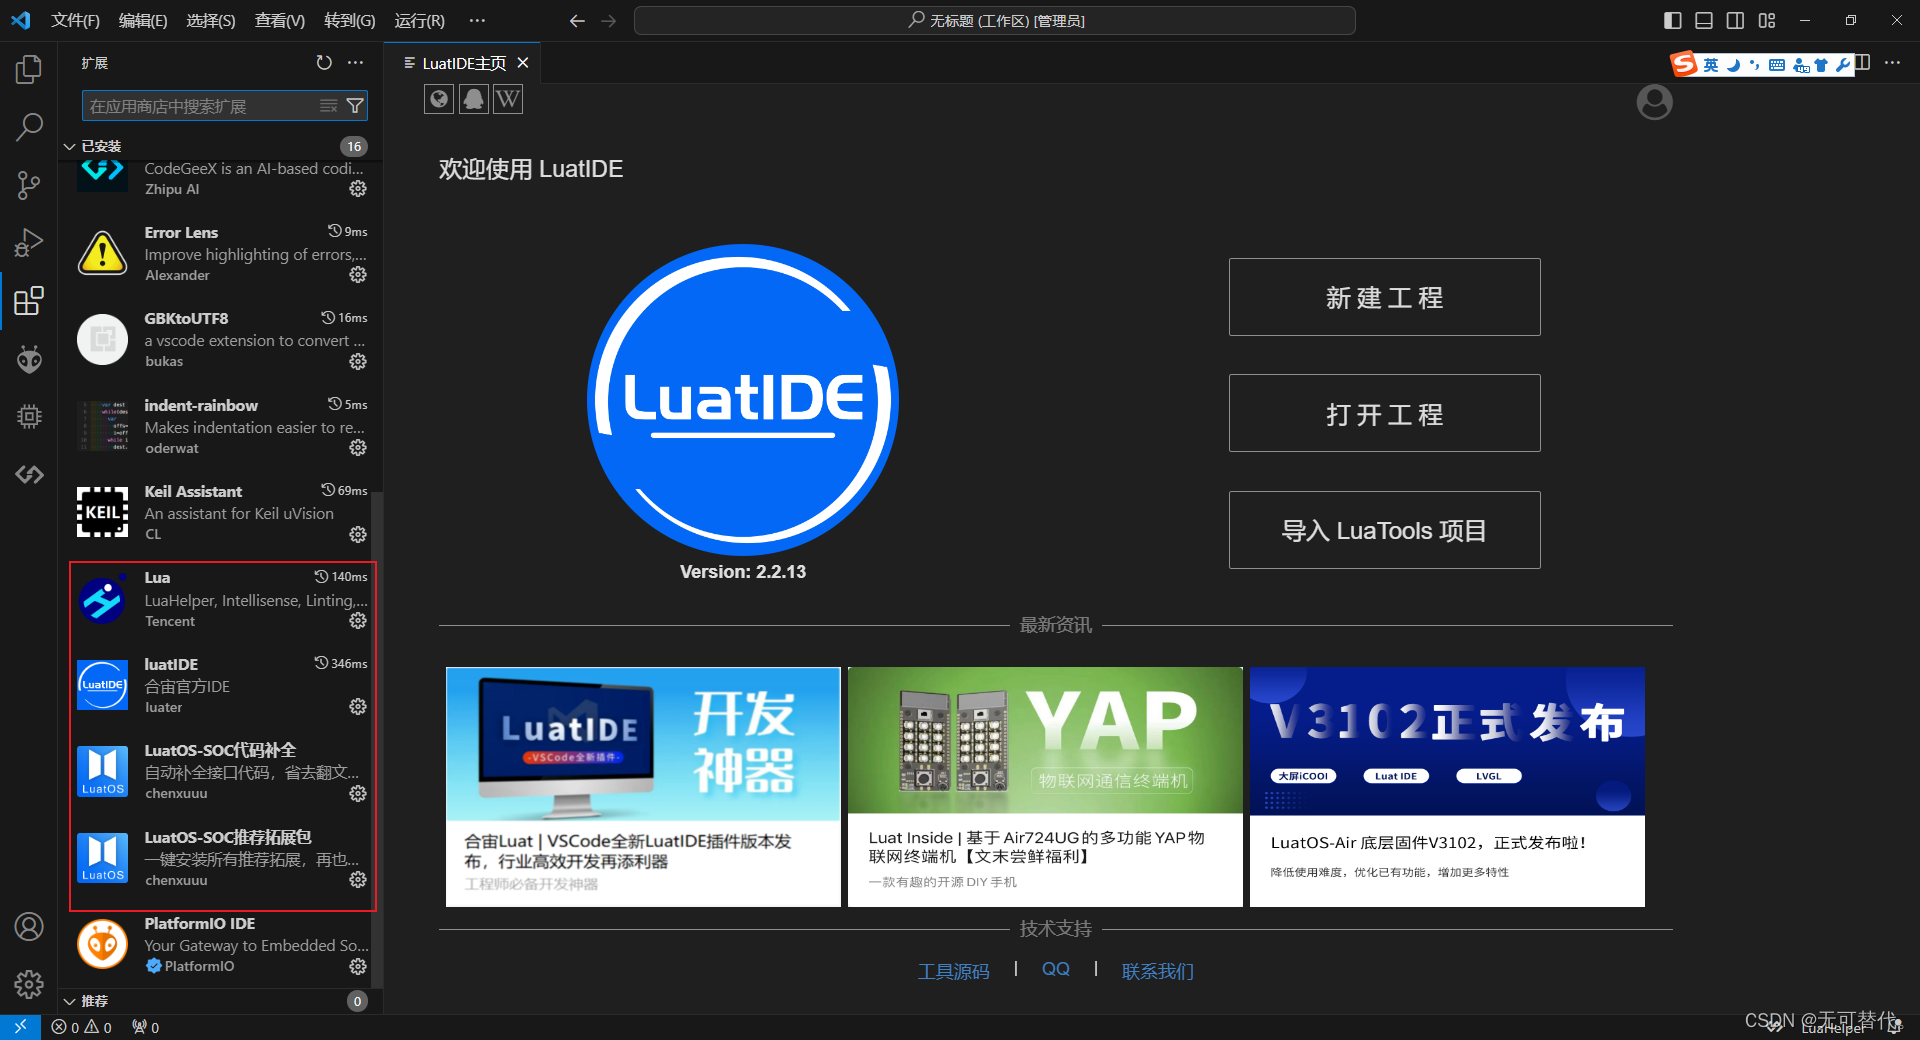Switch to the LuatIDE主页 tab
Viewport: 1920px width, 1040px height.
(462, 62)
